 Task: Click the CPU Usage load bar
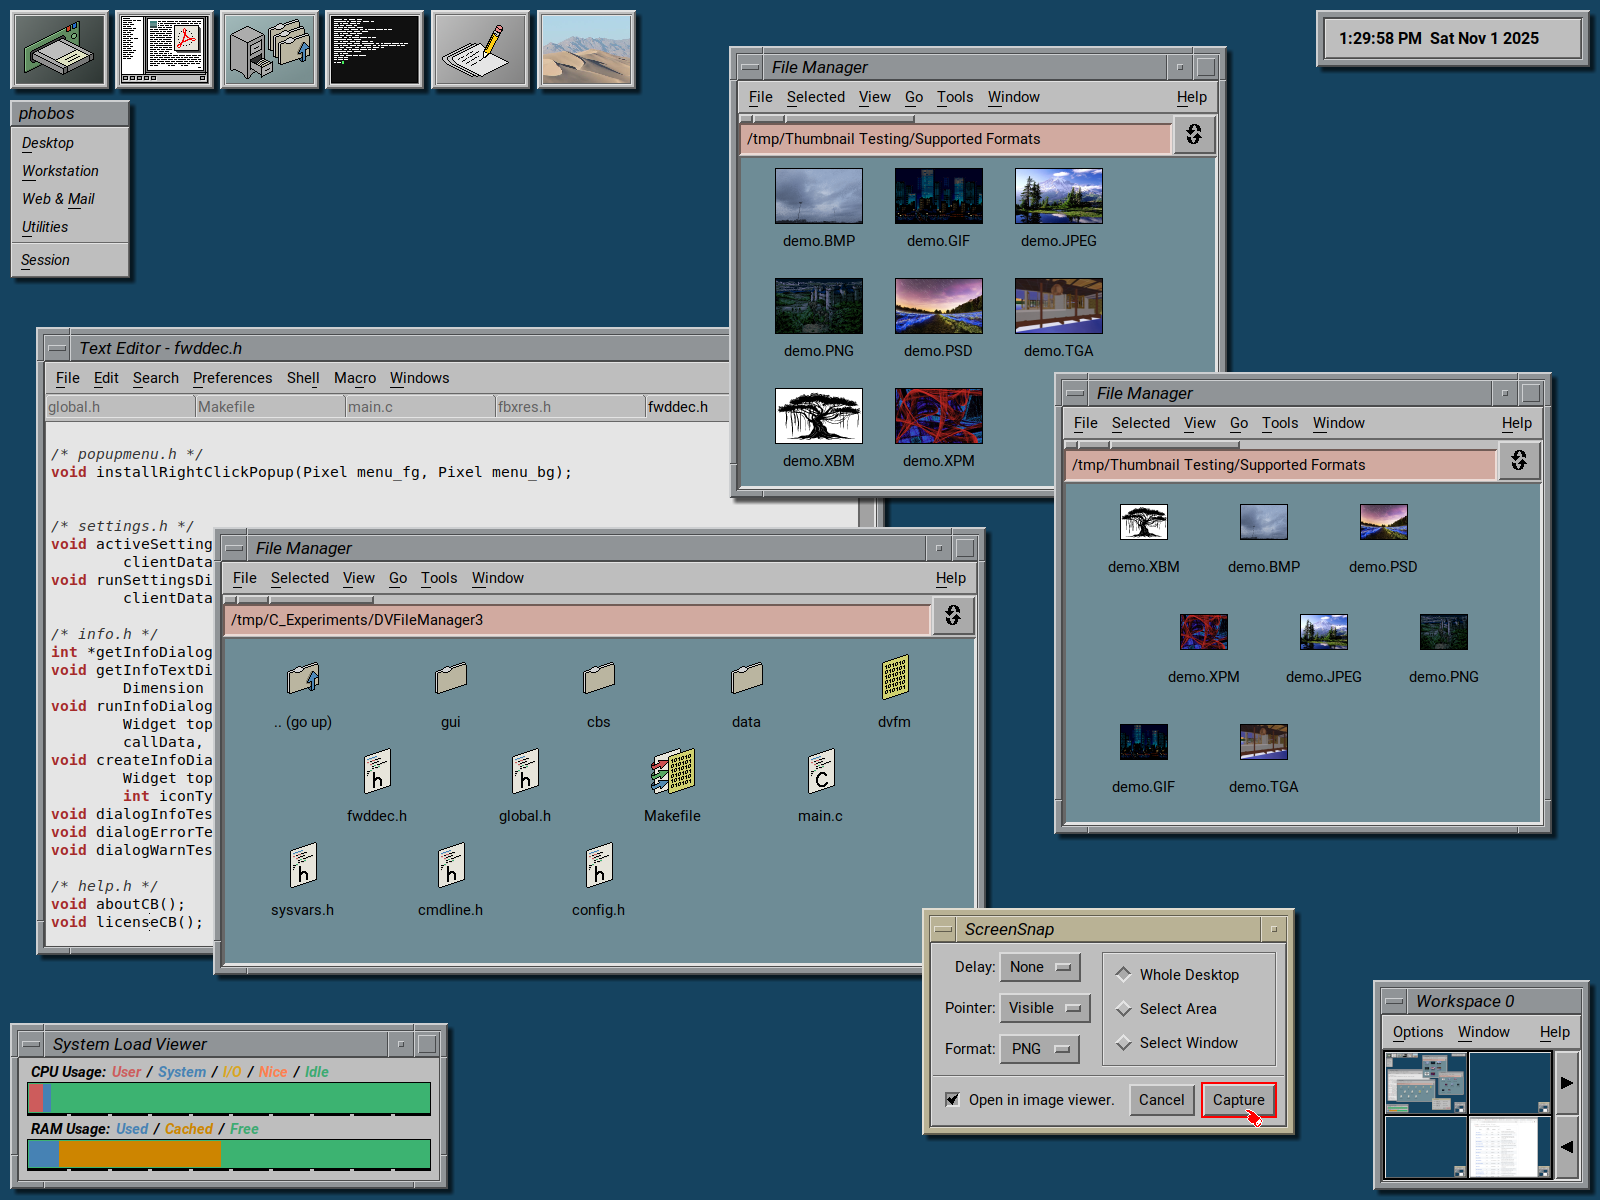[x=229, y=1098]
